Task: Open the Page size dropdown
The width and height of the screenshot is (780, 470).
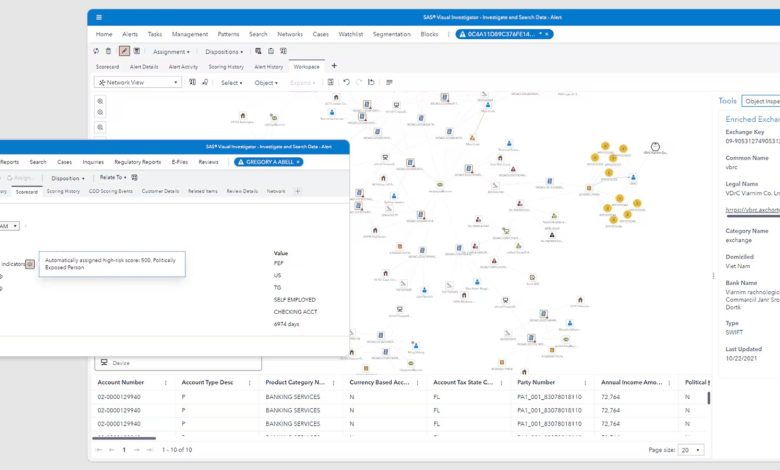Action: [x=691, y=450]
